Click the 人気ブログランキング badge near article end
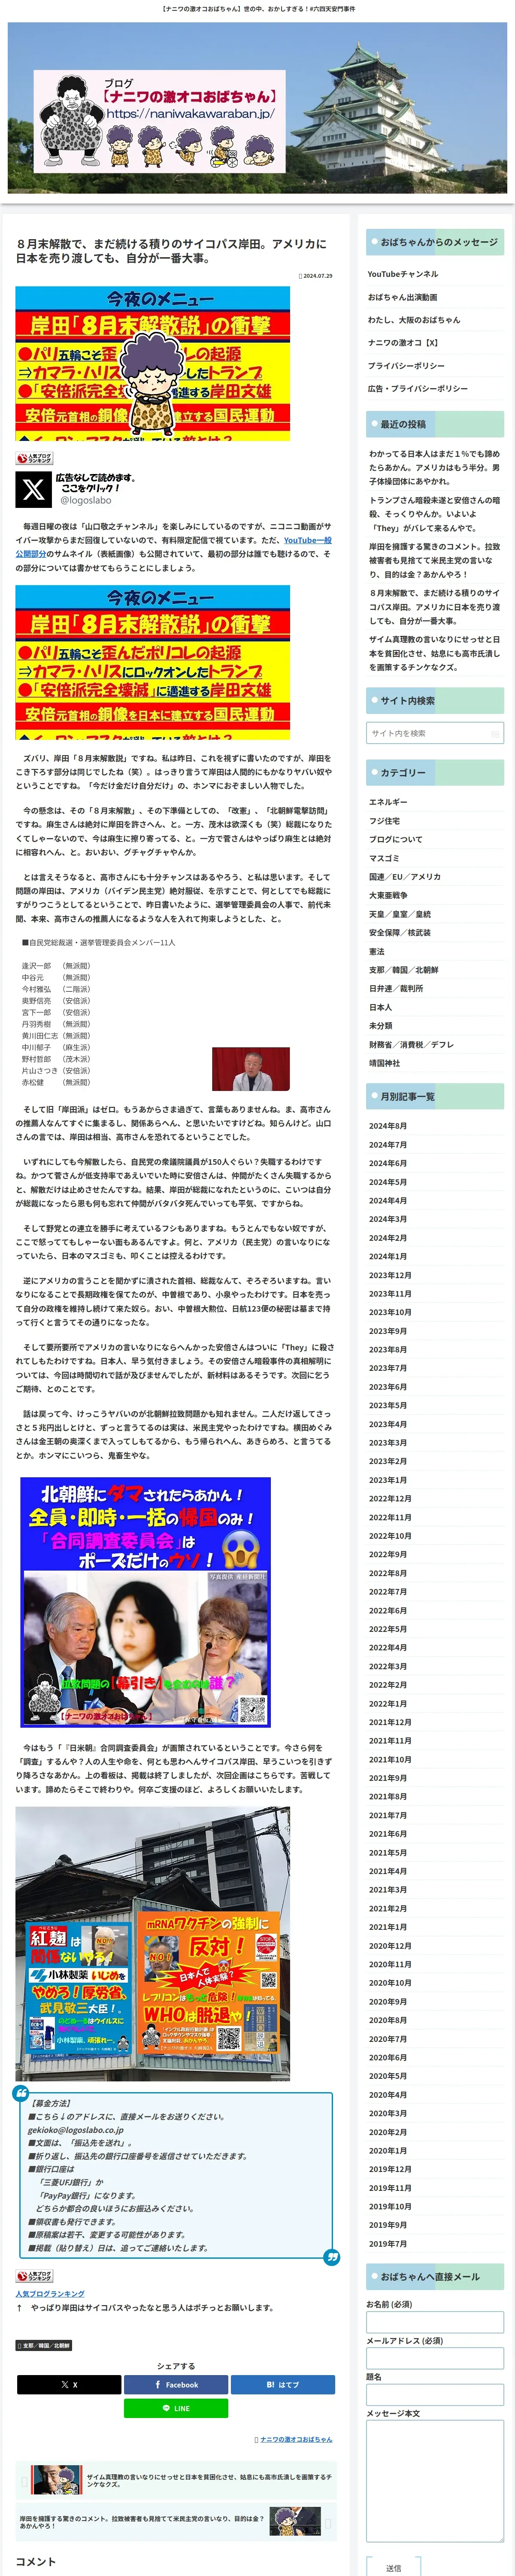 34,2276
